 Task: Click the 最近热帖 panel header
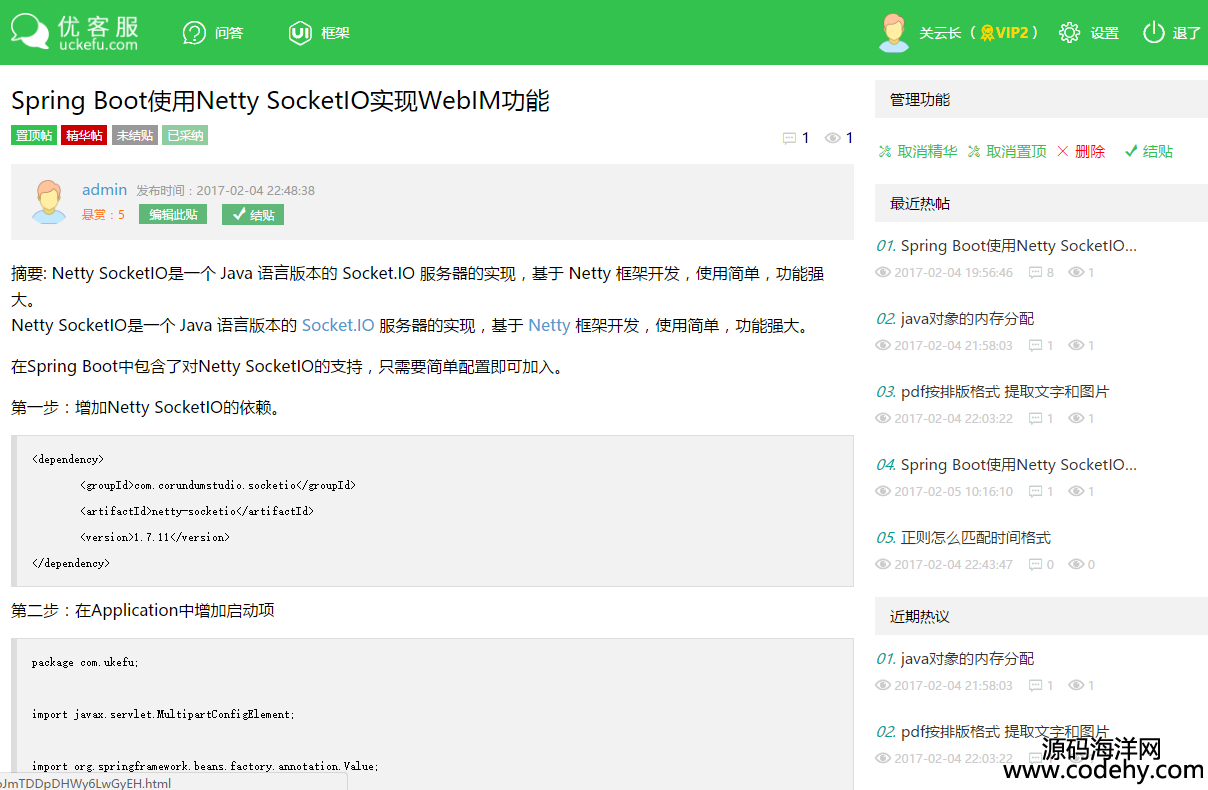coord(1041,204)
